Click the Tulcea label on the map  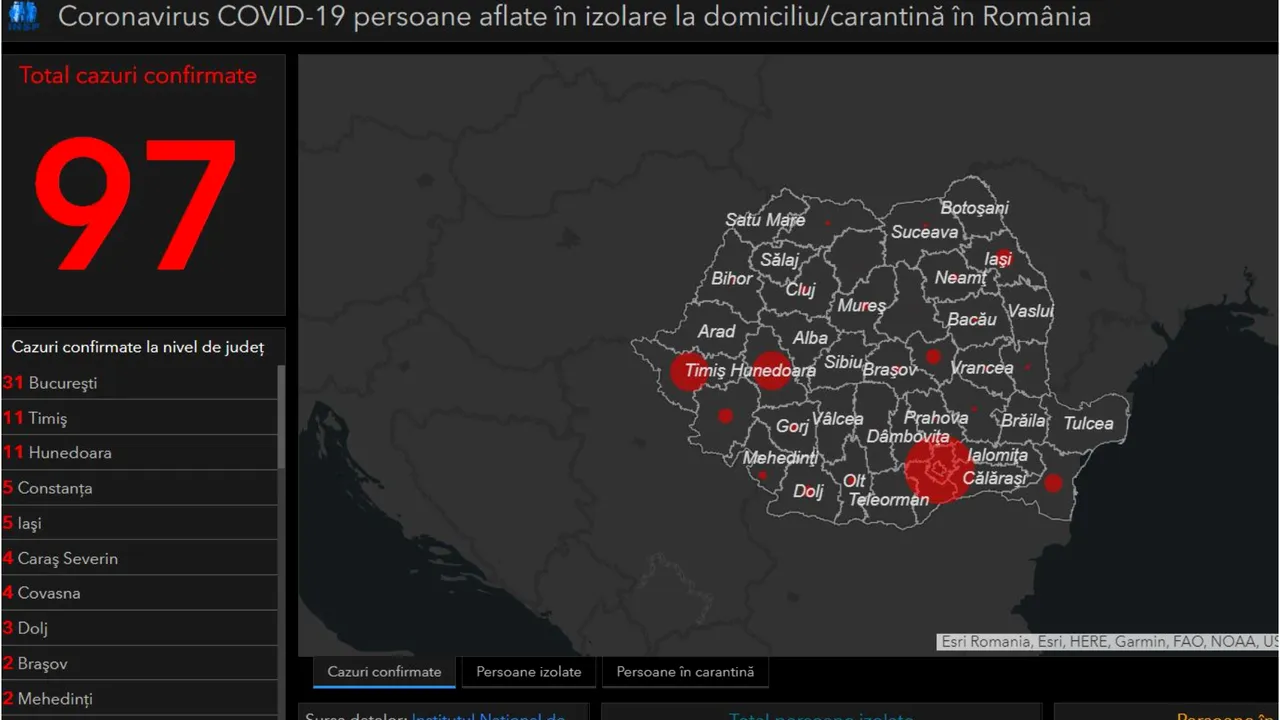pos(1088,423)
